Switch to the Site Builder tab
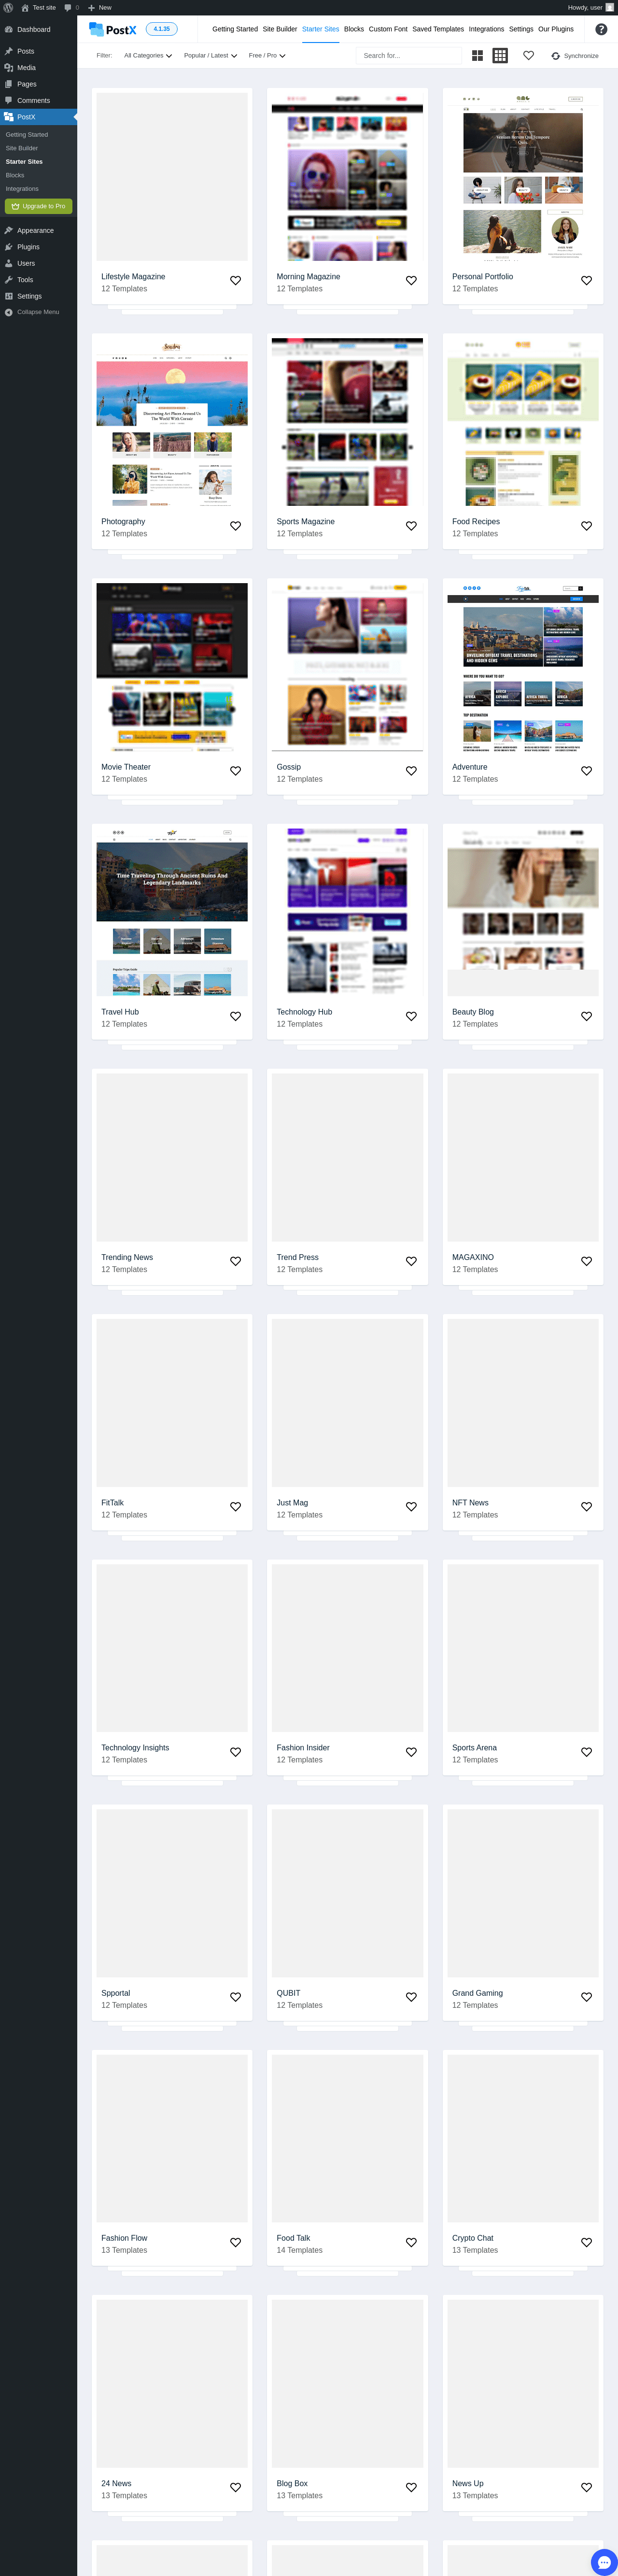The width and height of the screenshot is (618, 2576). point(280,29)
